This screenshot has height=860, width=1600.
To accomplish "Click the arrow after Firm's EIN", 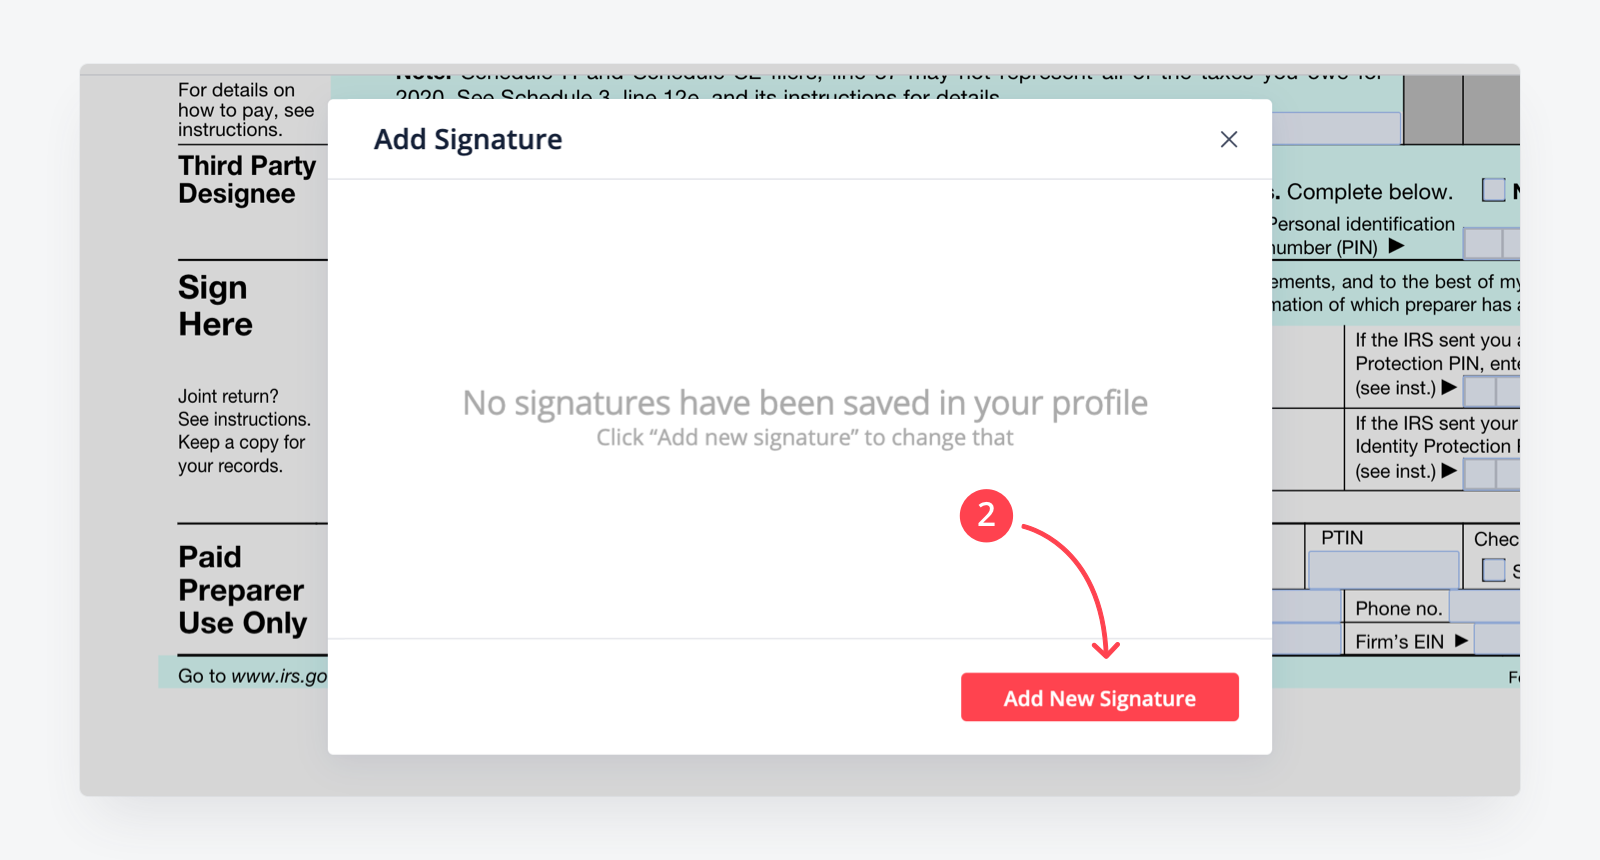I will point(1461,640).
